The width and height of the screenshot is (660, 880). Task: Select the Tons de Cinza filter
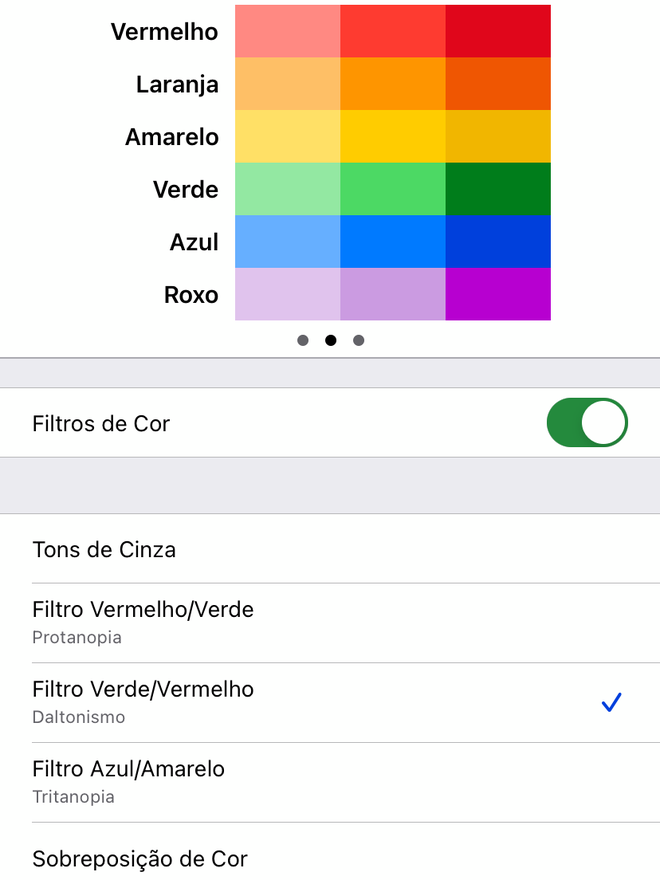coord(330,549)
